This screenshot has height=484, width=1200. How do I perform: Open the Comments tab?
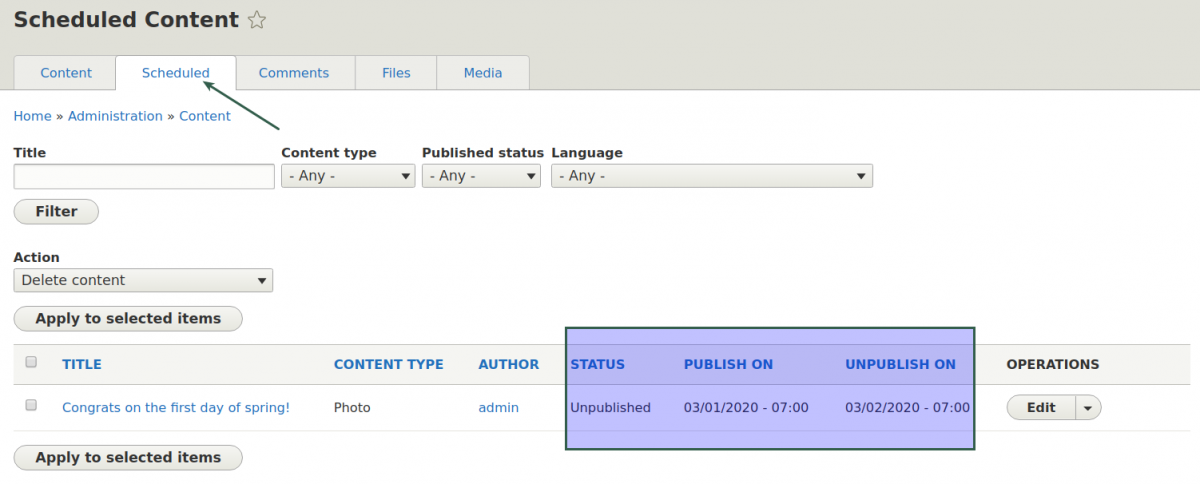[294, 73]
